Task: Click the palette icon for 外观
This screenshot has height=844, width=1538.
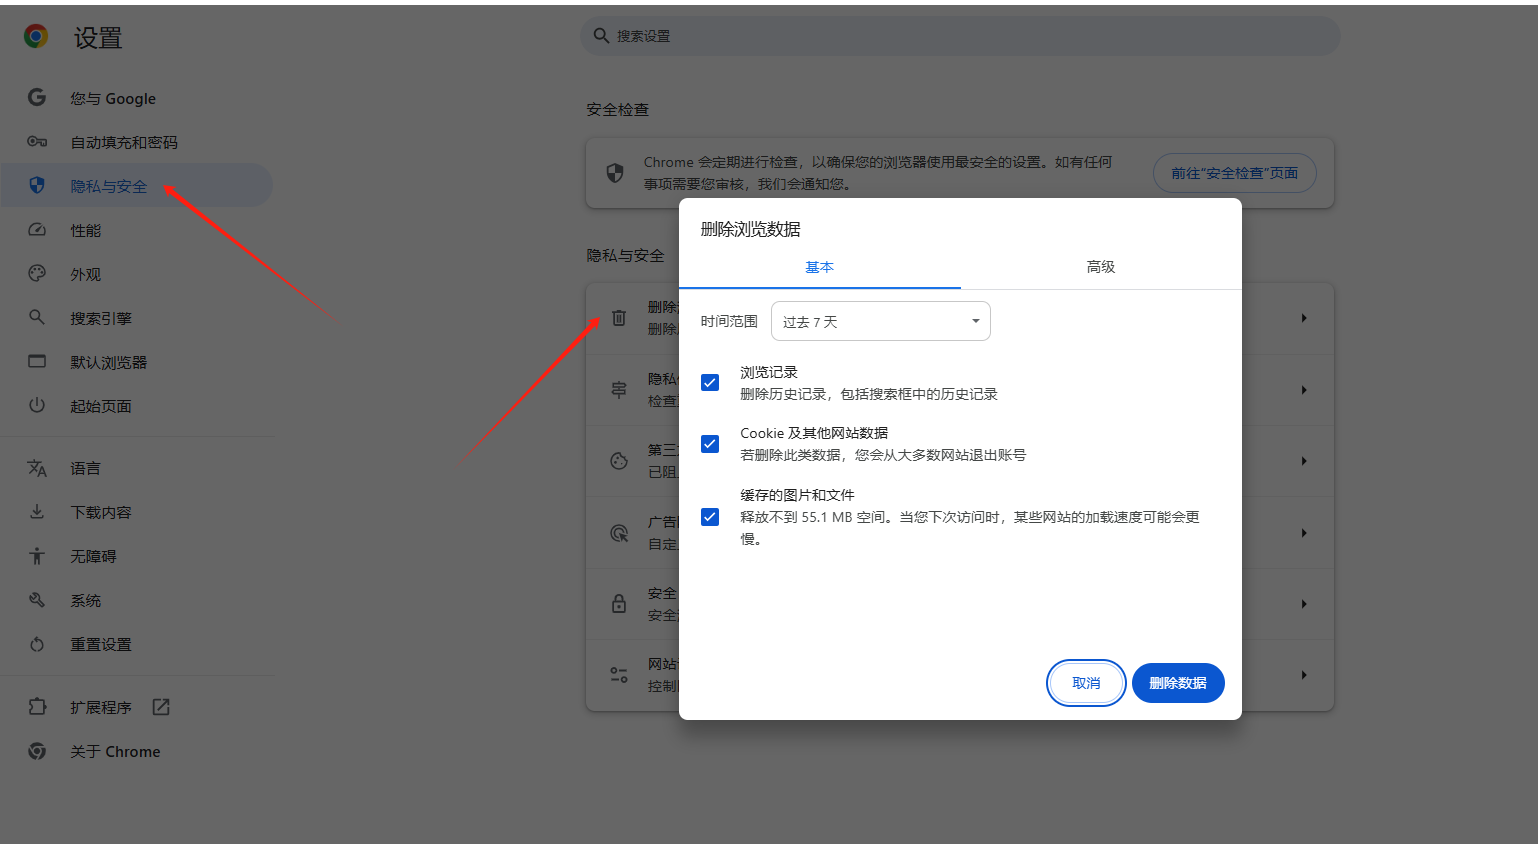Action: (37, 273)
